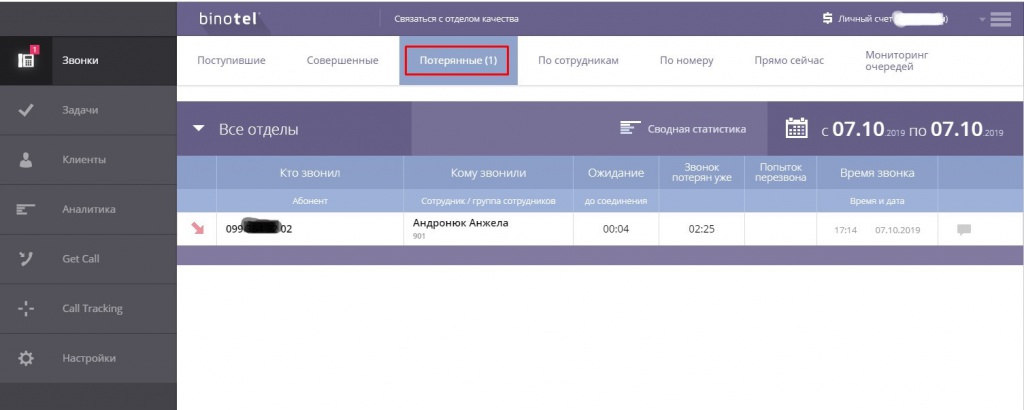This screenshot has height=410, width=1024.
Task: Click the red missed-call arrow icon
Action: point(197,229)
